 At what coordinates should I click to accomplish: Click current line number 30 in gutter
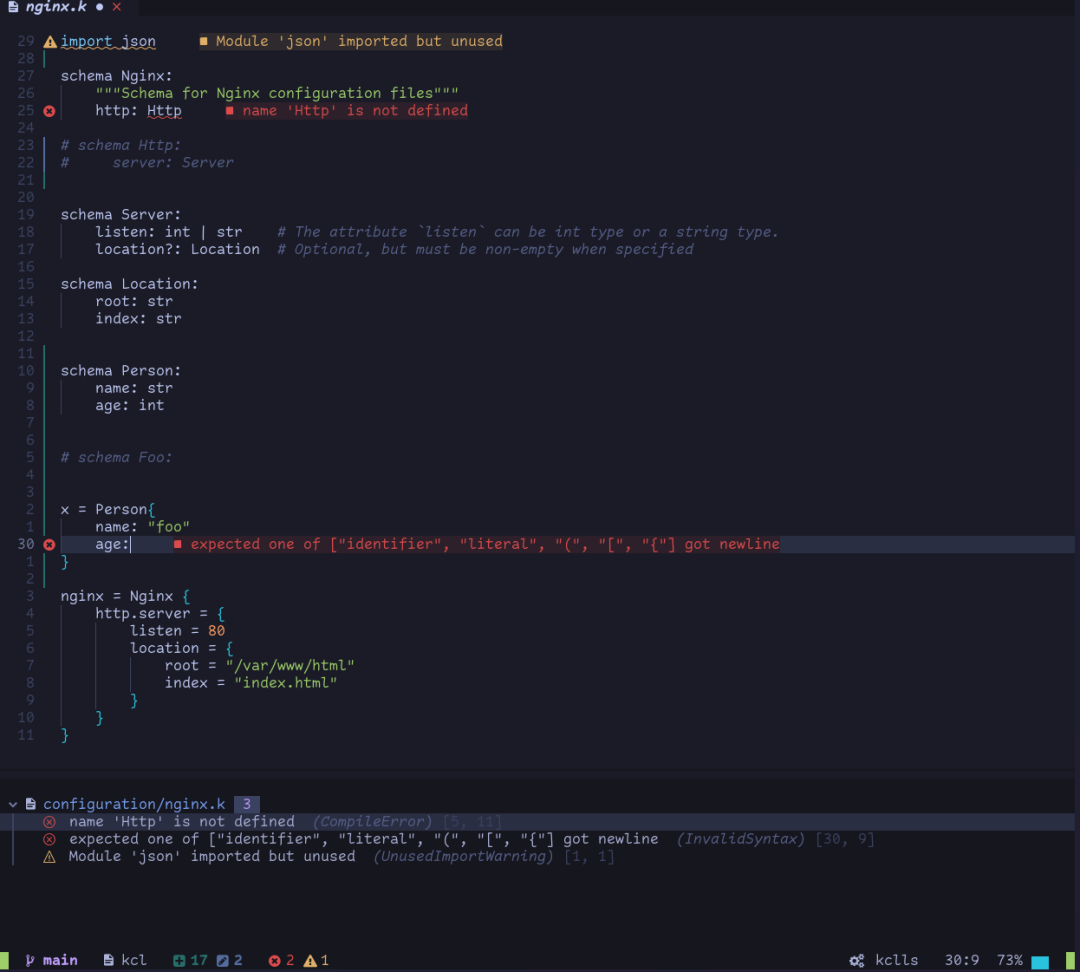pos(25,544)
